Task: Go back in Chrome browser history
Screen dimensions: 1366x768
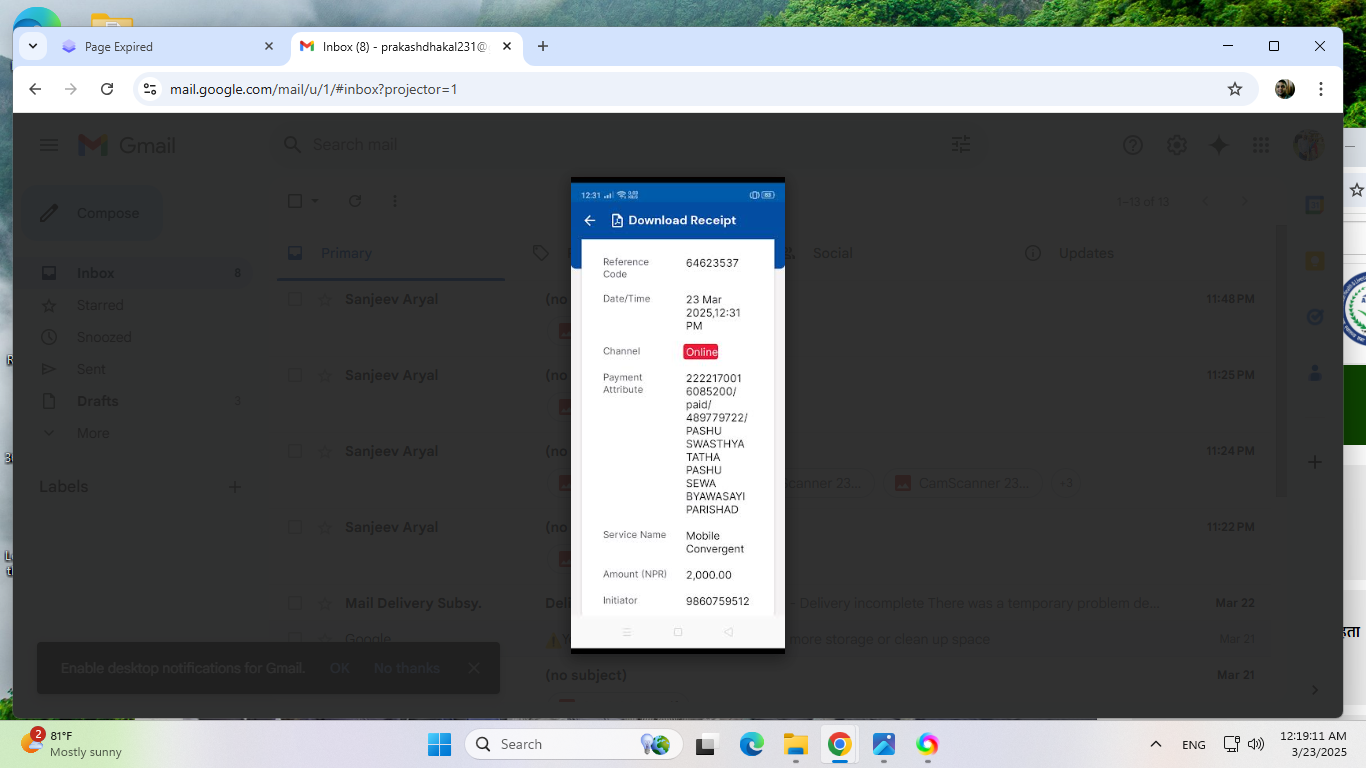Action: pos(35,89)
